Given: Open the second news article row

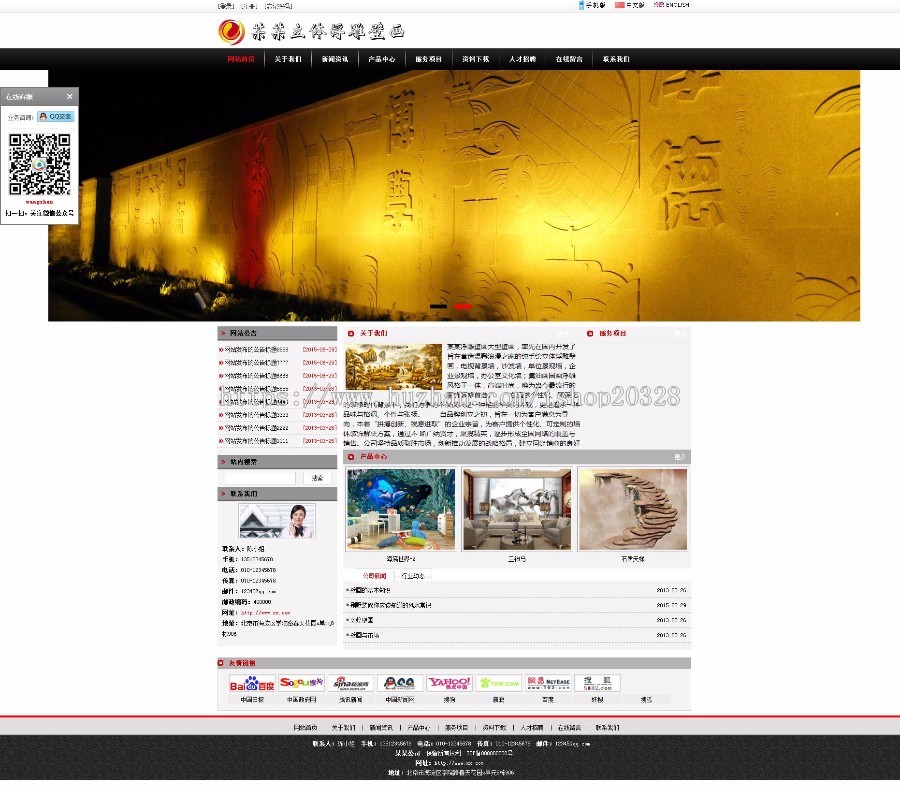Looking at the screenshot, I should pyautogui.click(x=517, y=605).
